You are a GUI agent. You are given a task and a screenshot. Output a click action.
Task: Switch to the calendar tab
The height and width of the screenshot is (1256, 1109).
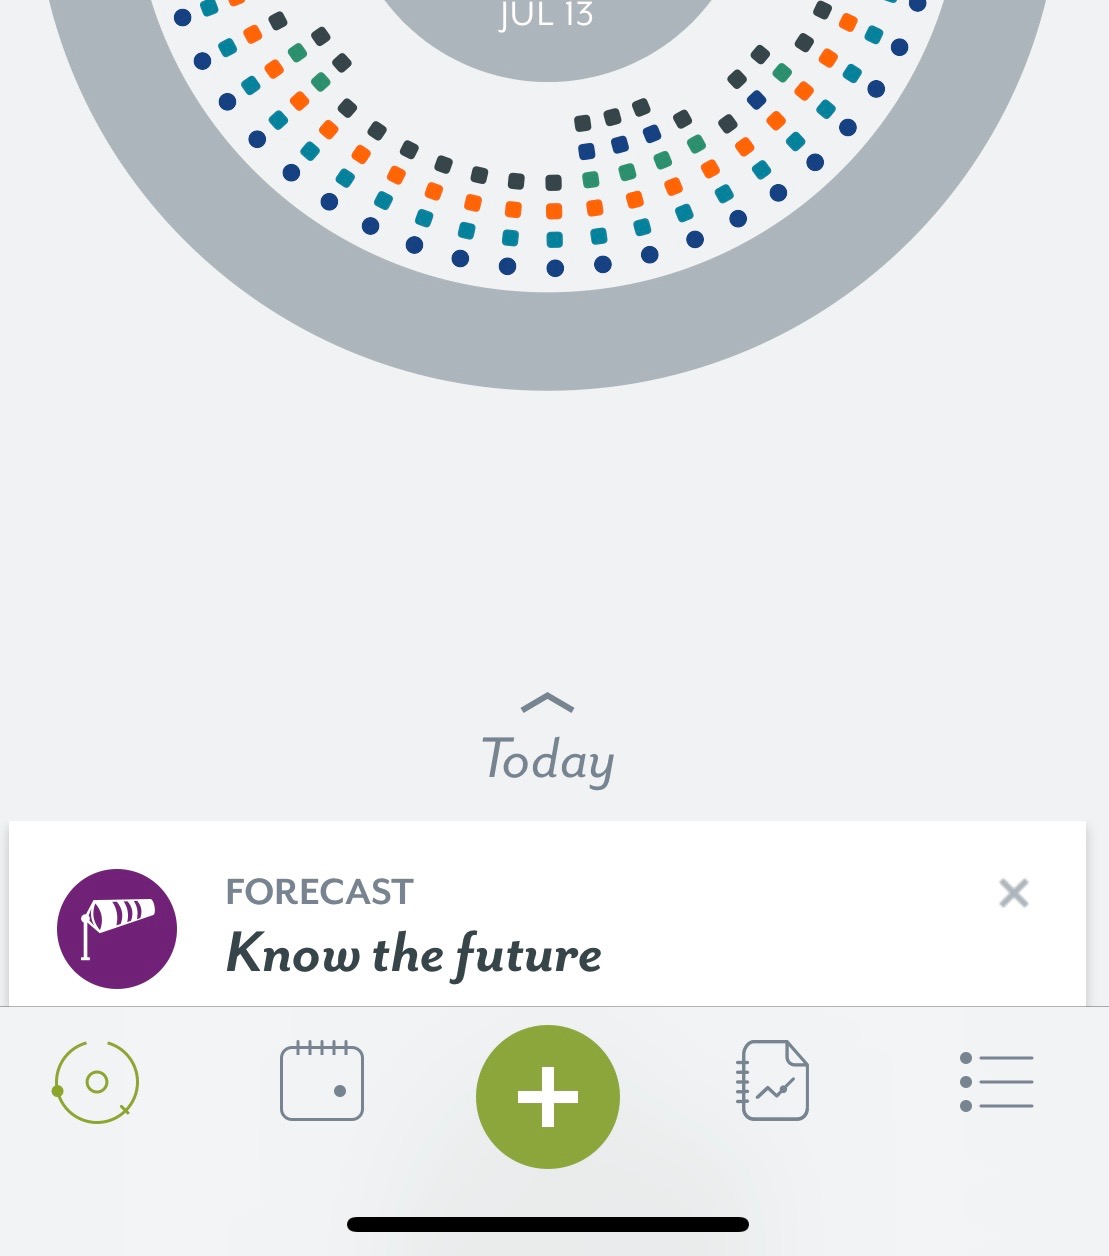coord(322,1082)
